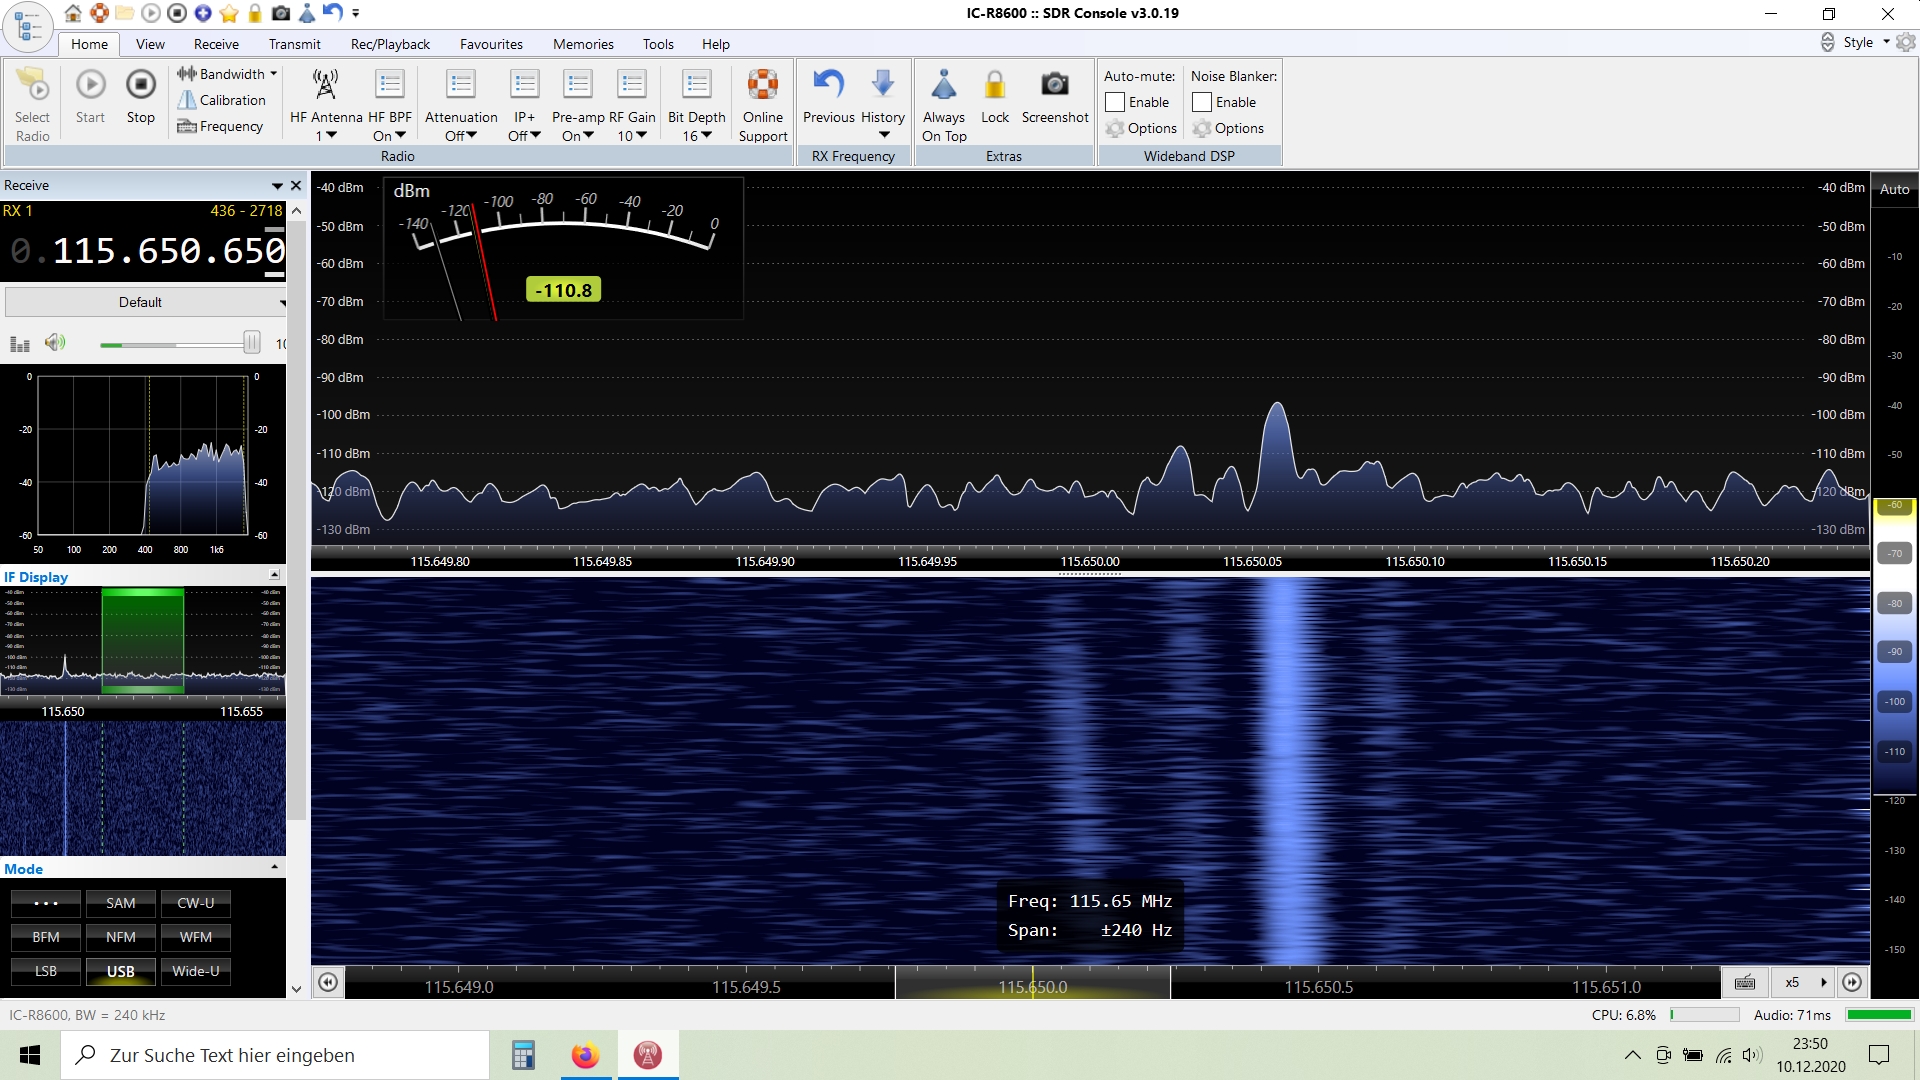Click the padlock icon in quick access toolbar
1920x1080 pixels.
click(x=255, y=13)
